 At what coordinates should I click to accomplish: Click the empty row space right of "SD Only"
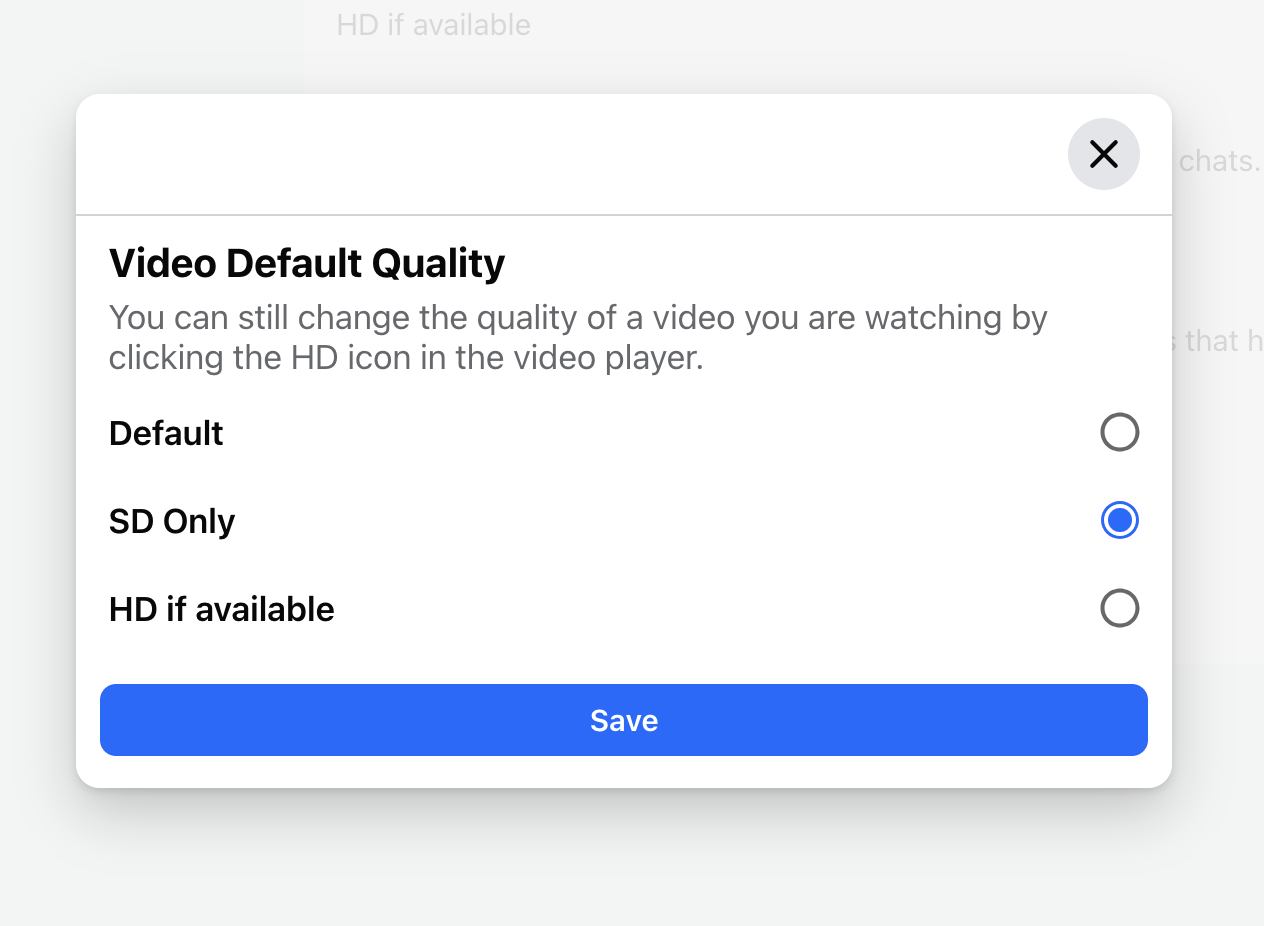[x=660, y=521]
